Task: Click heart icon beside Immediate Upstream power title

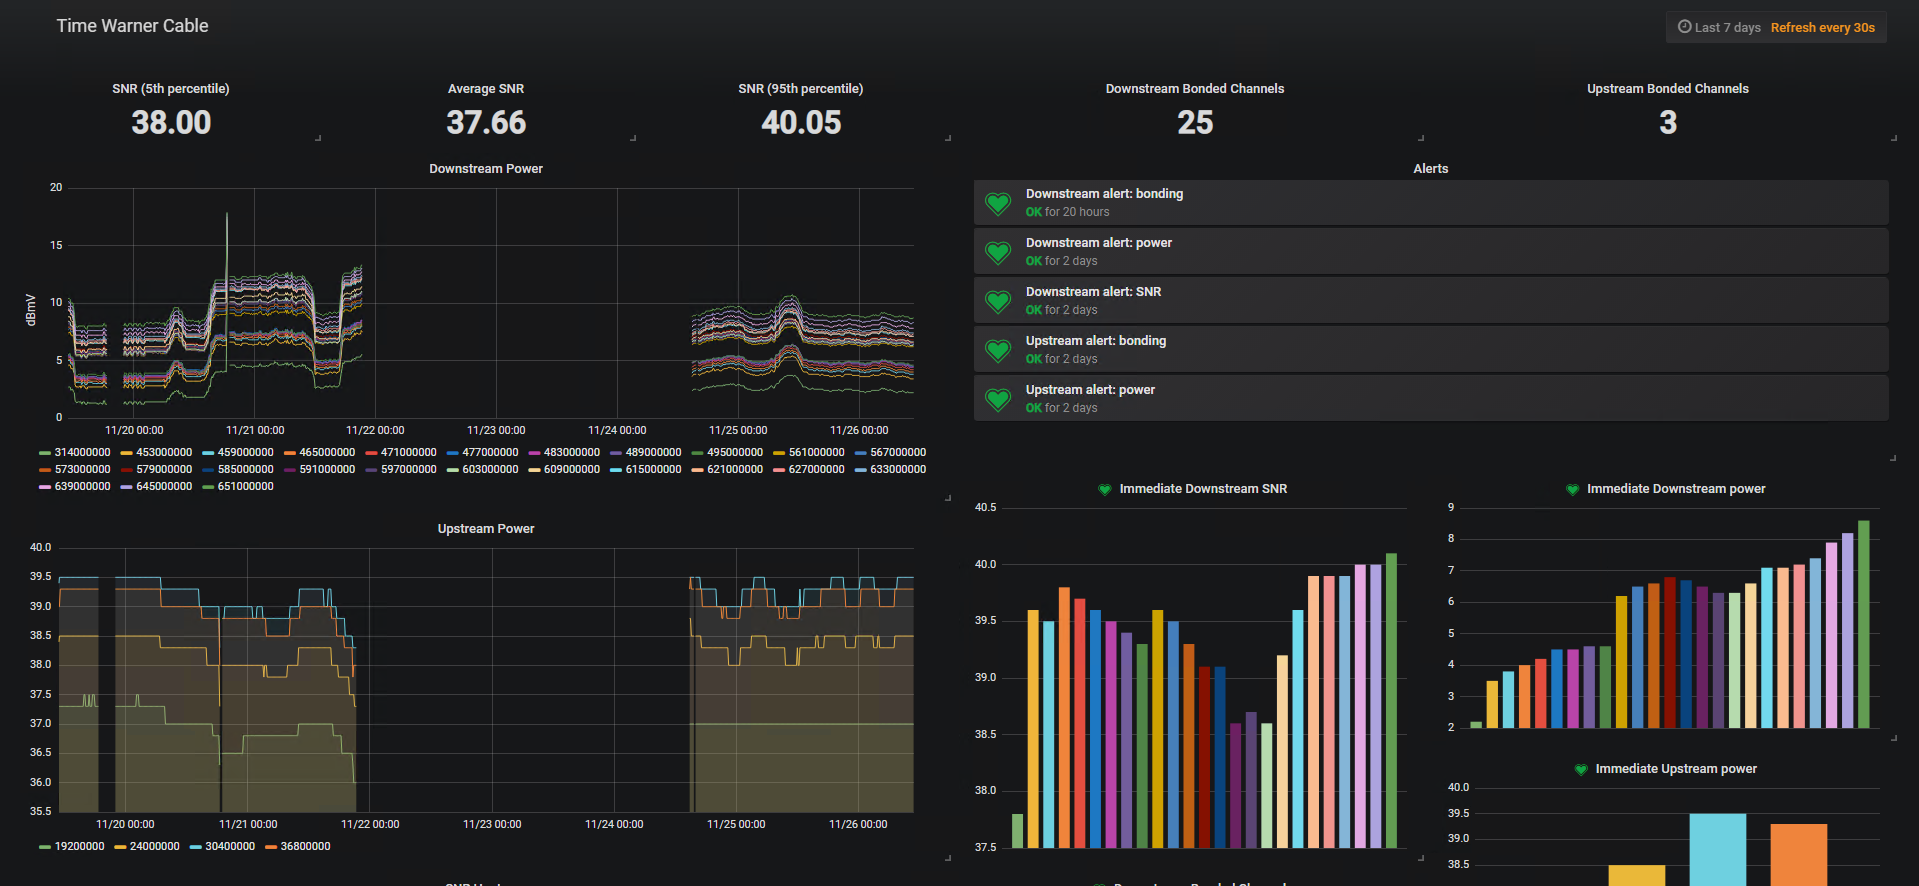Action: point(1581,769)
